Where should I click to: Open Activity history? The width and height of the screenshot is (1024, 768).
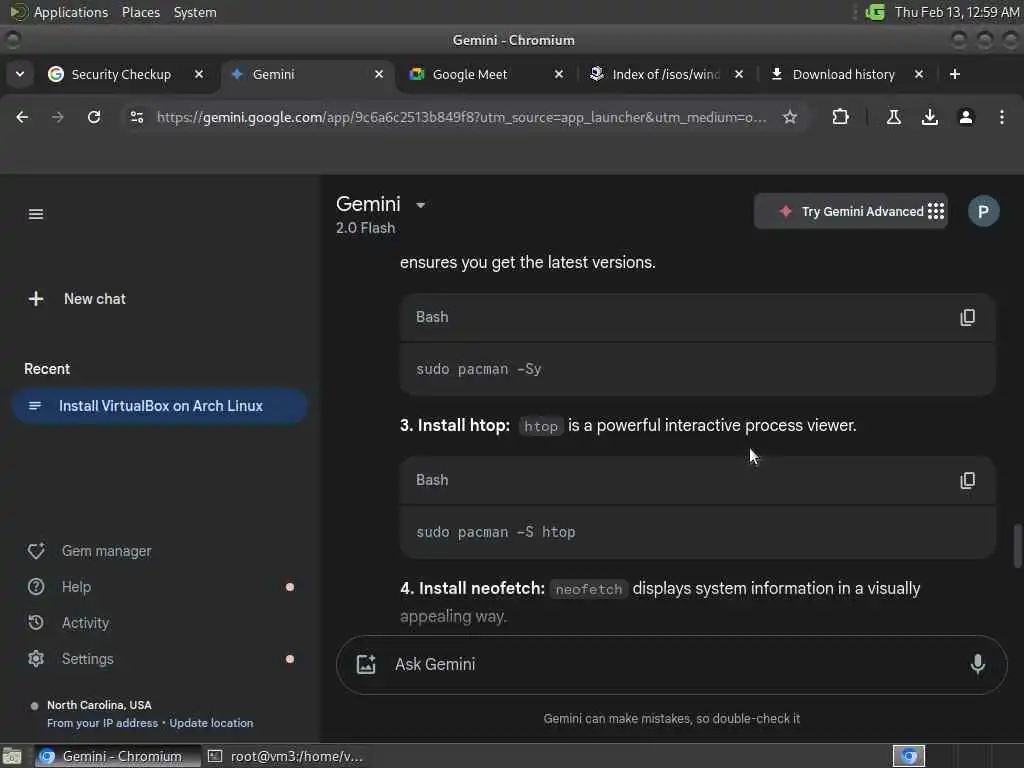[69, 623]
